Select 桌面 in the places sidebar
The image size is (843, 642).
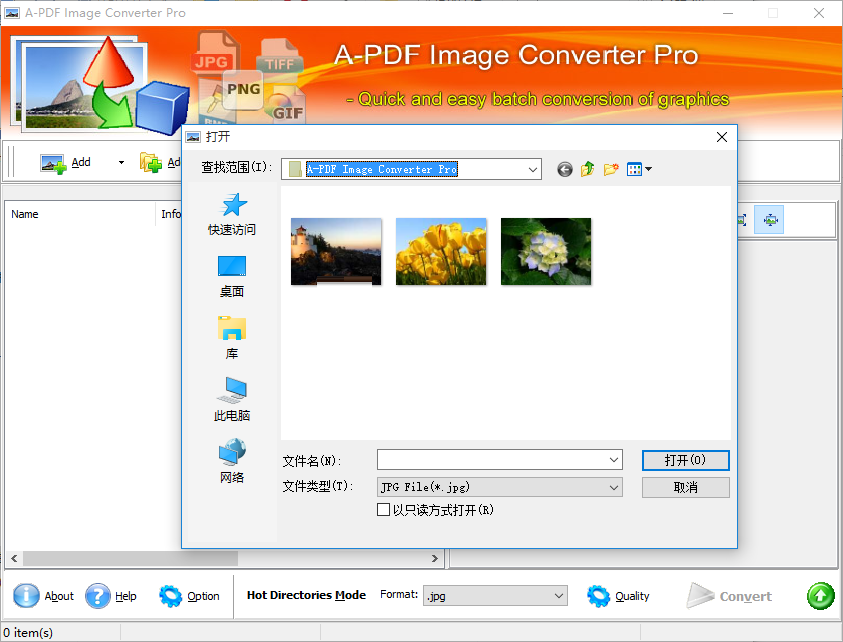coord(232,276)
